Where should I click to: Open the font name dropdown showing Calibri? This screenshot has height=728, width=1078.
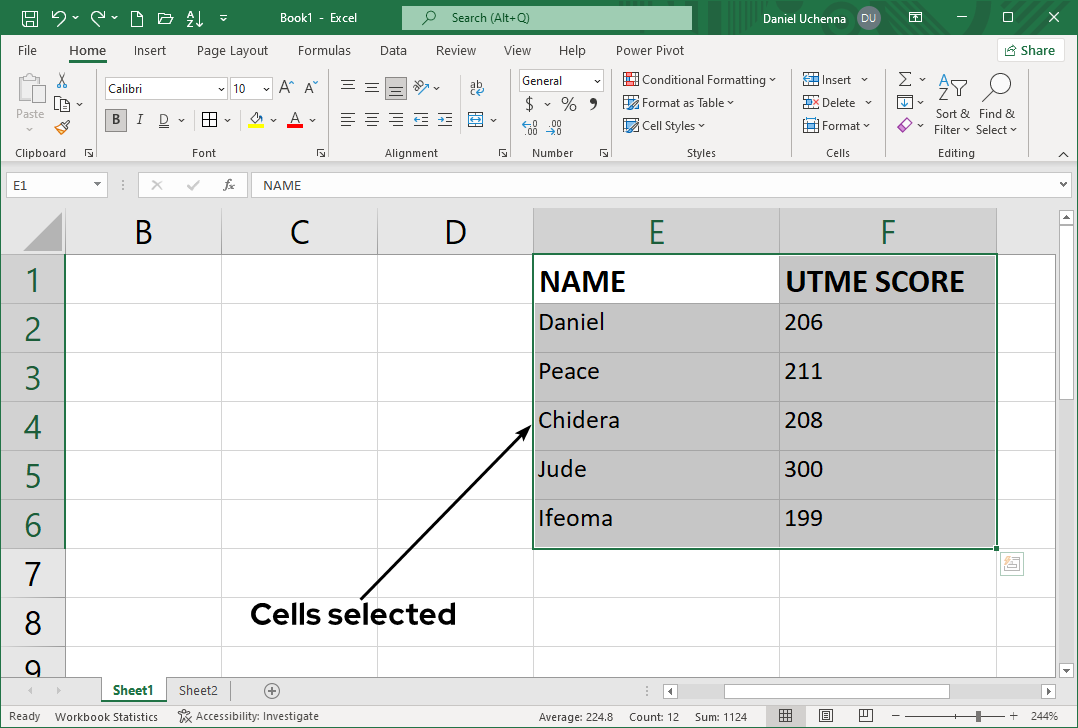(221, 89)
